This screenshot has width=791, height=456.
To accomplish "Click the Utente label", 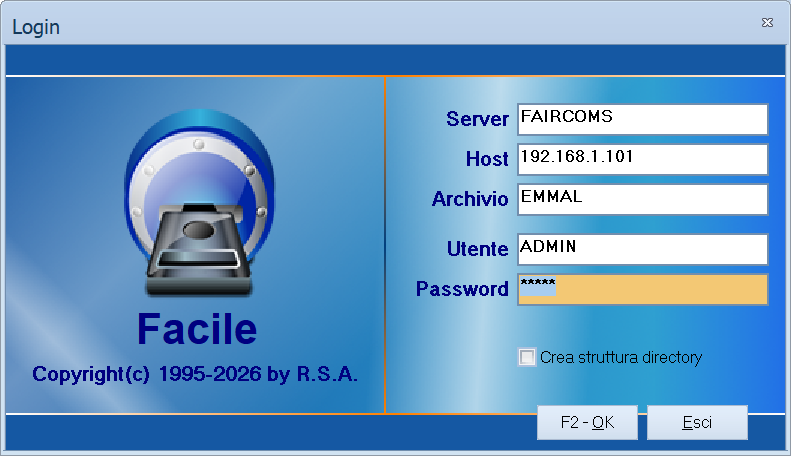I will coord(477,249).
